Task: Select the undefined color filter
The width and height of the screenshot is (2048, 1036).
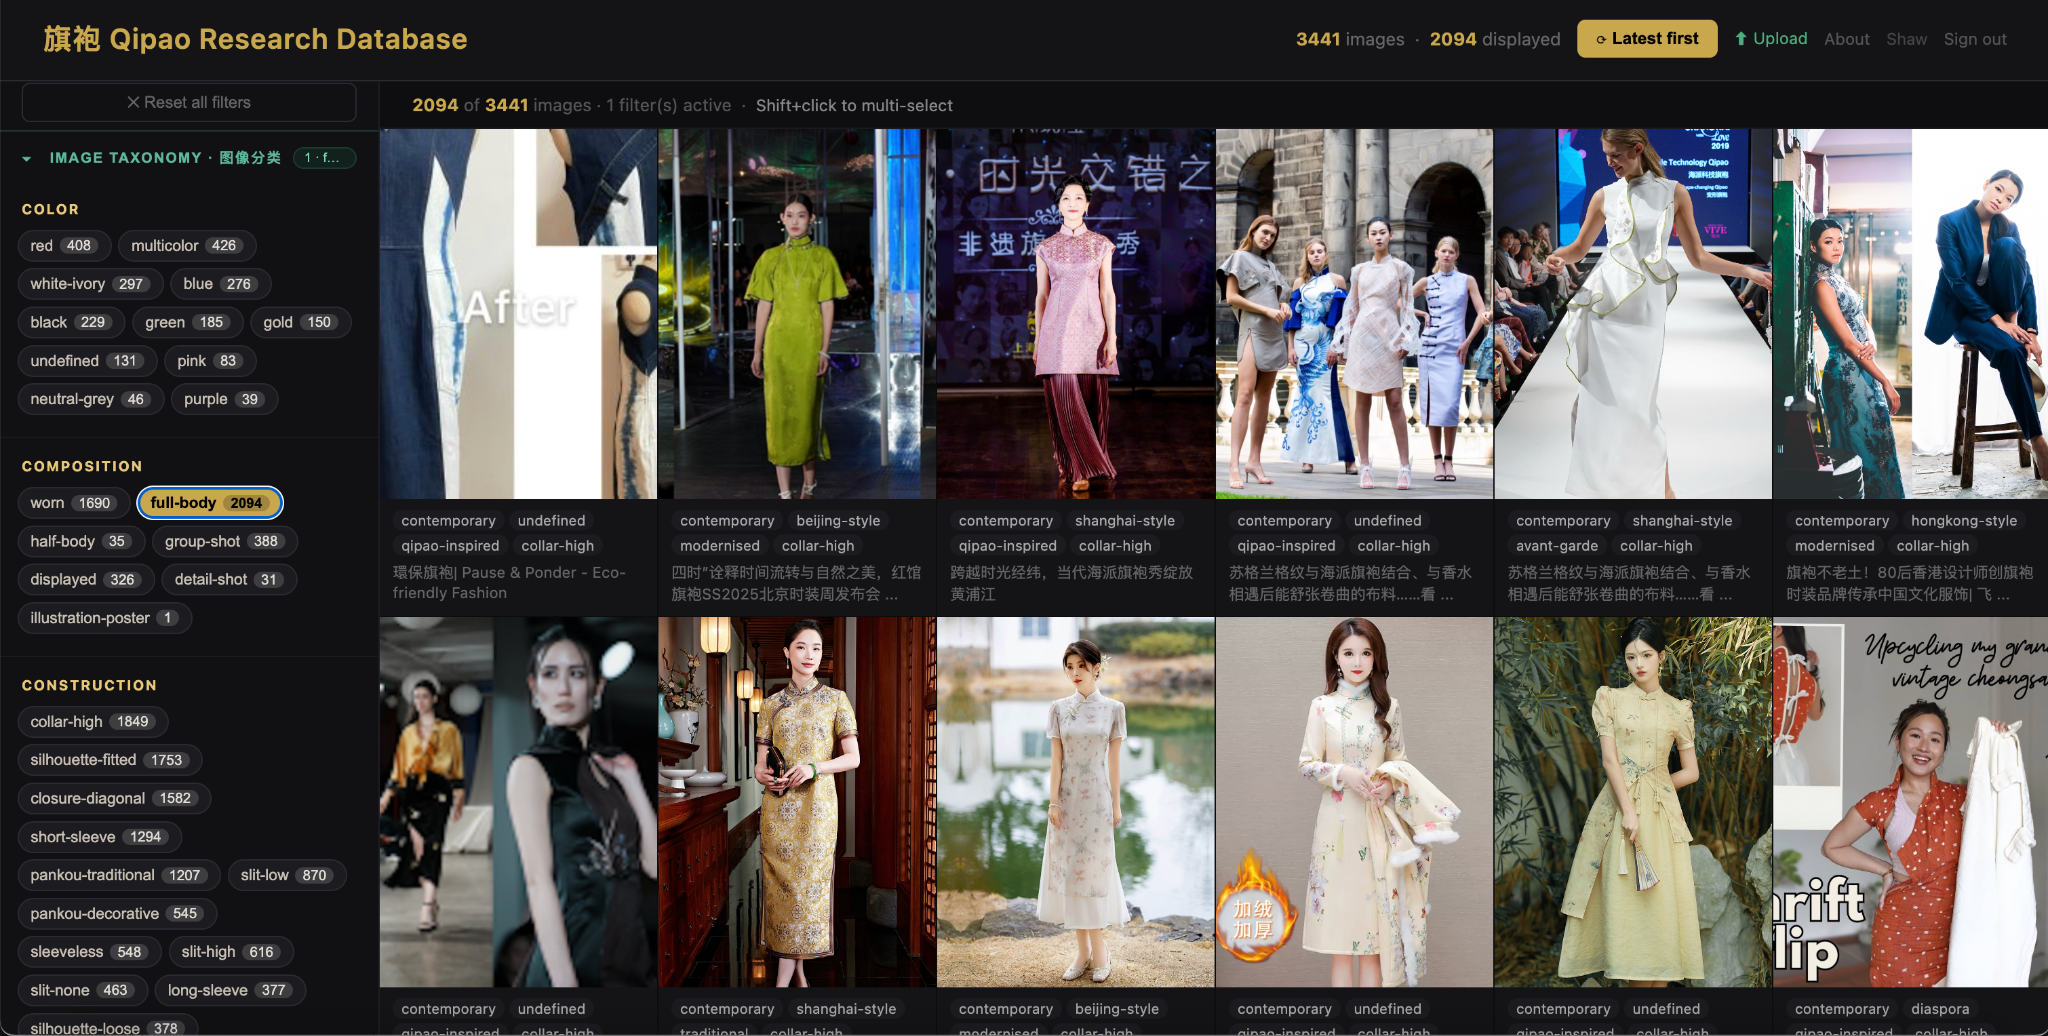Action: (87, 361)
